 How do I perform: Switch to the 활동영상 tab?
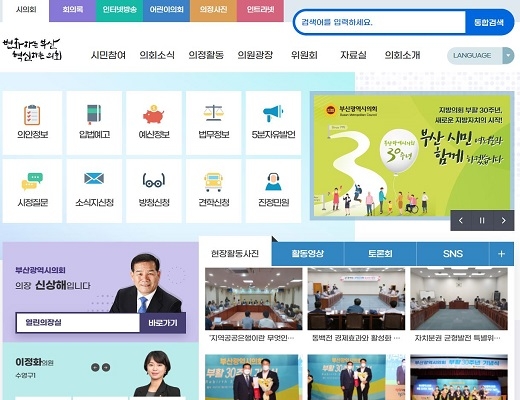308,254
